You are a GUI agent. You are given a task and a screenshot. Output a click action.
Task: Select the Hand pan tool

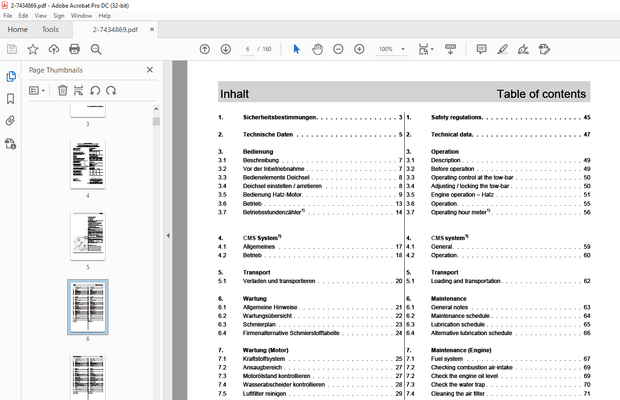pyautogui.click(x=317, y=49)
